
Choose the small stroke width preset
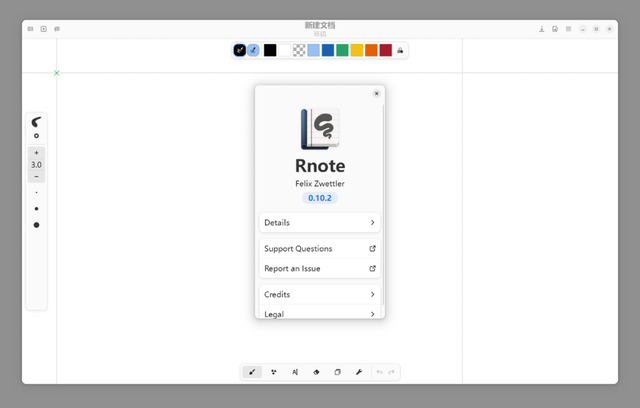[x=36, y=193]
